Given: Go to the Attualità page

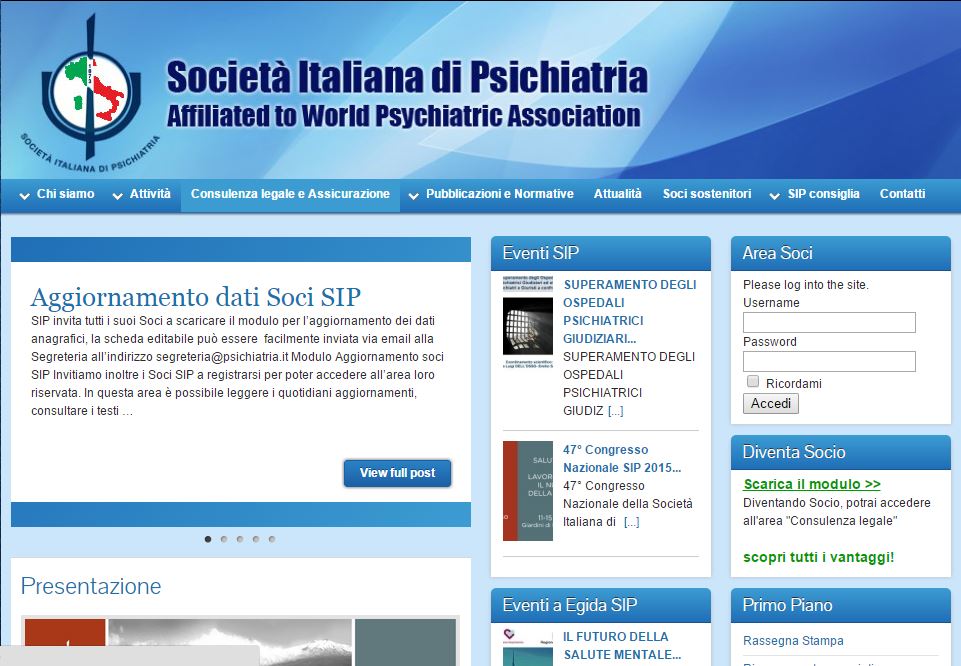Looking at the screenshot, I should pos(618,194).
